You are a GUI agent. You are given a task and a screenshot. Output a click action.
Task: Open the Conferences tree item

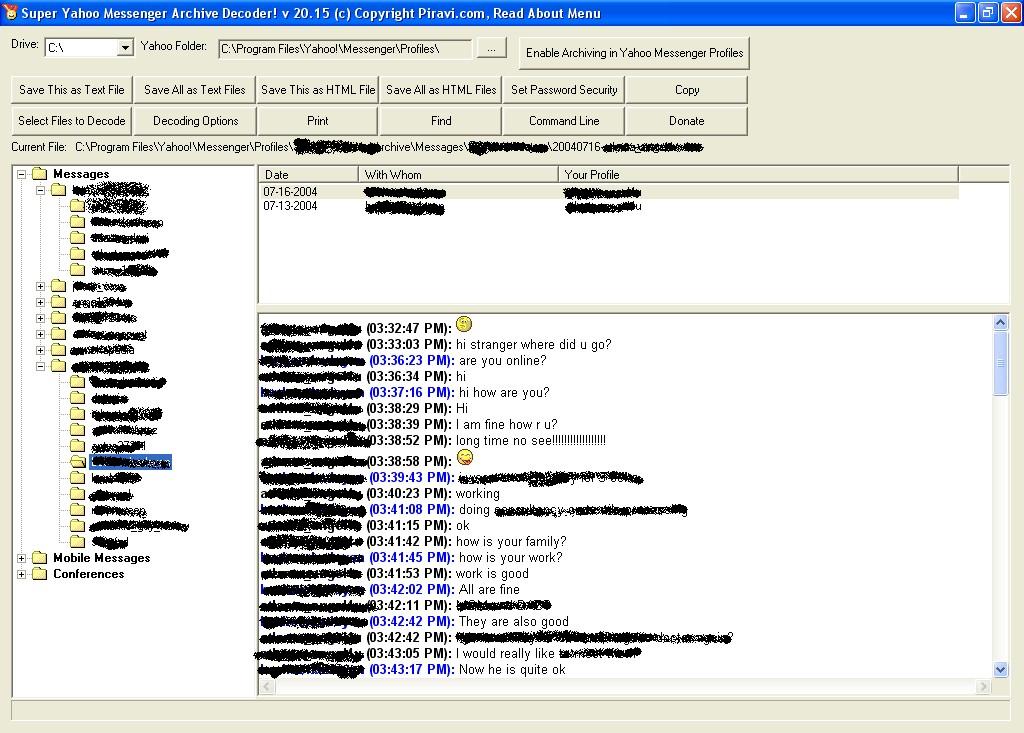[x=88, y=574]
